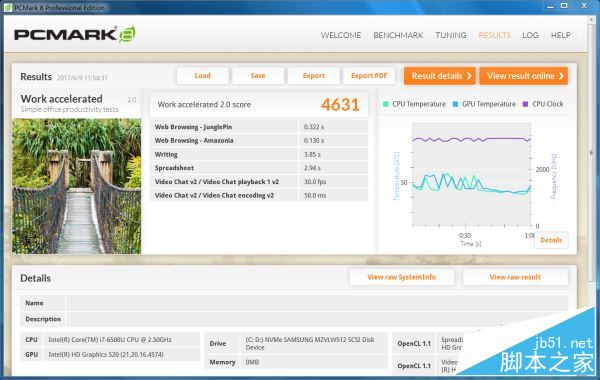This screenshot has height=380, width=600.
Task: Click the NVMe SAMSUNG drive entry
Action: (310, 343)
